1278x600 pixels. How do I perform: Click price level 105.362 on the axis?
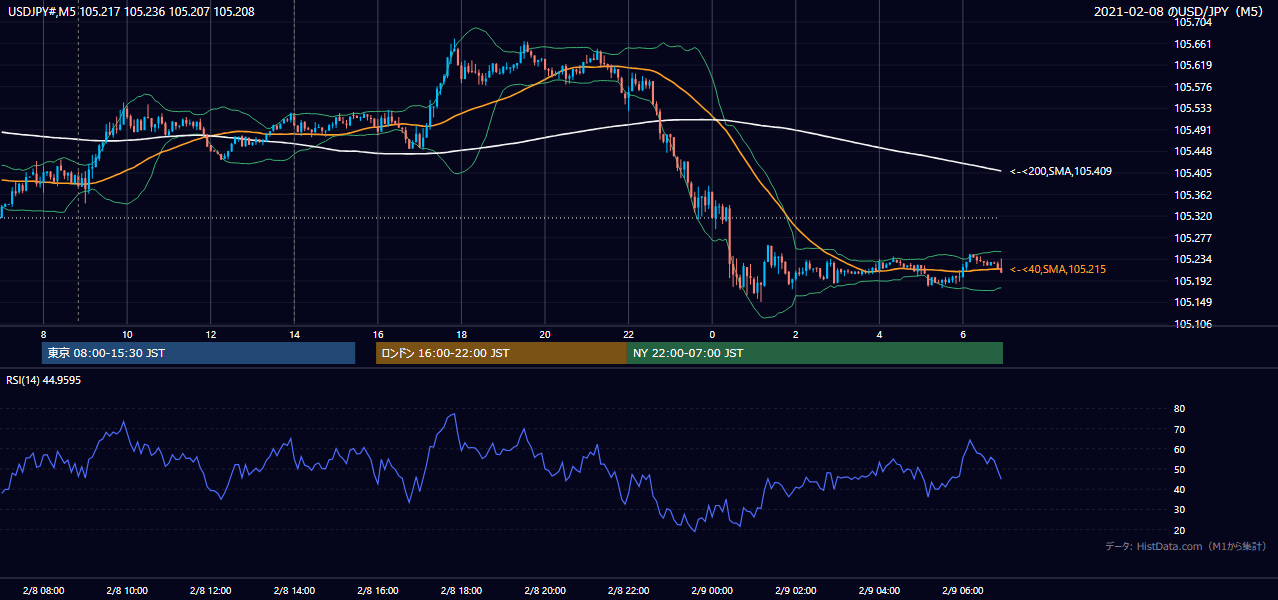click(1193, 195)
